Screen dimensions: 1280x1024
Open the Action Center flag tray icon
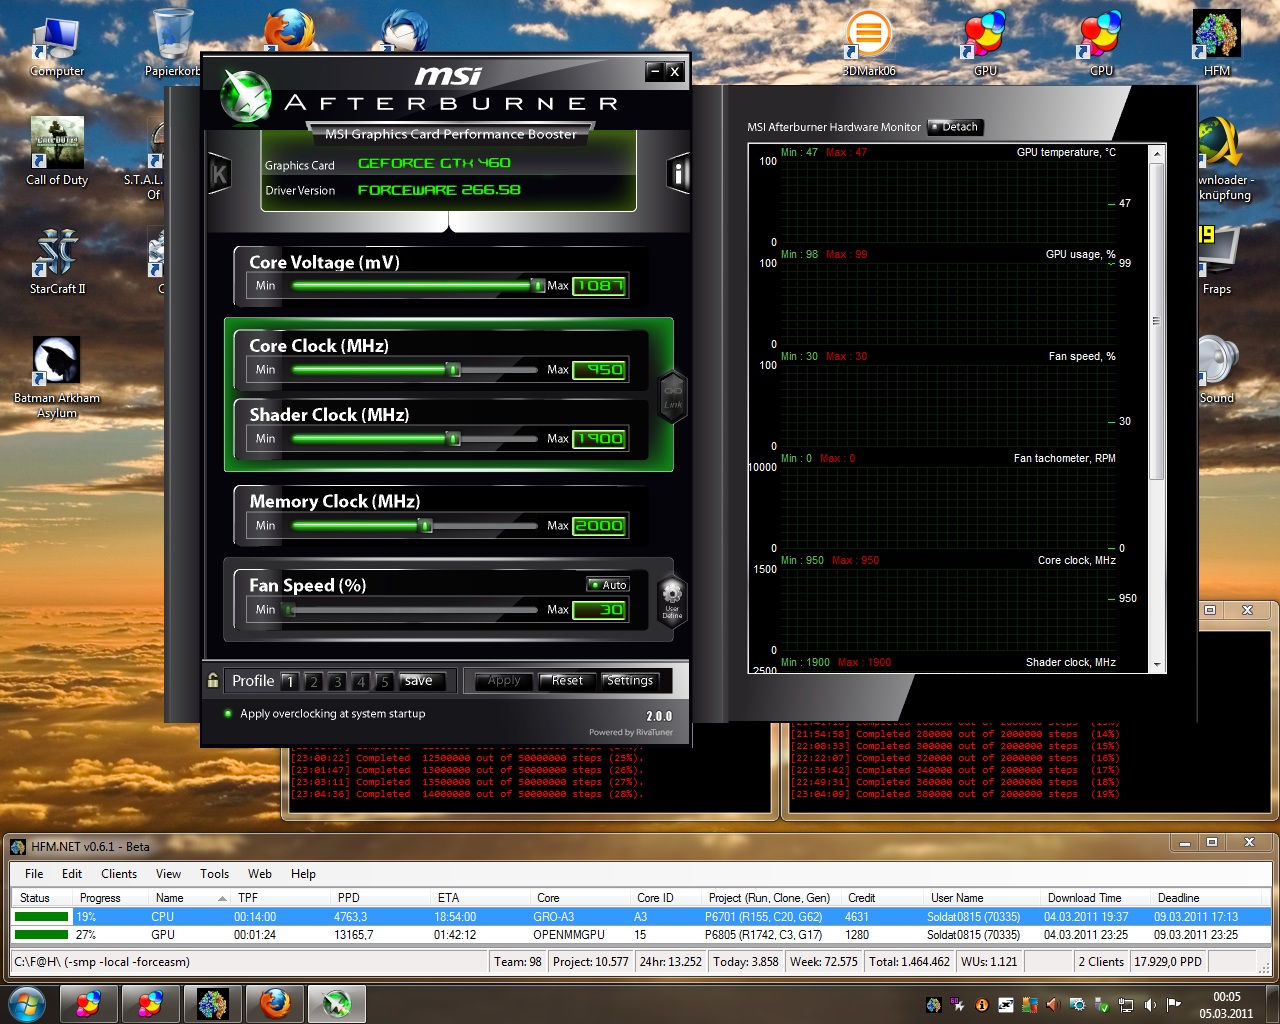click(1174, 1004)
